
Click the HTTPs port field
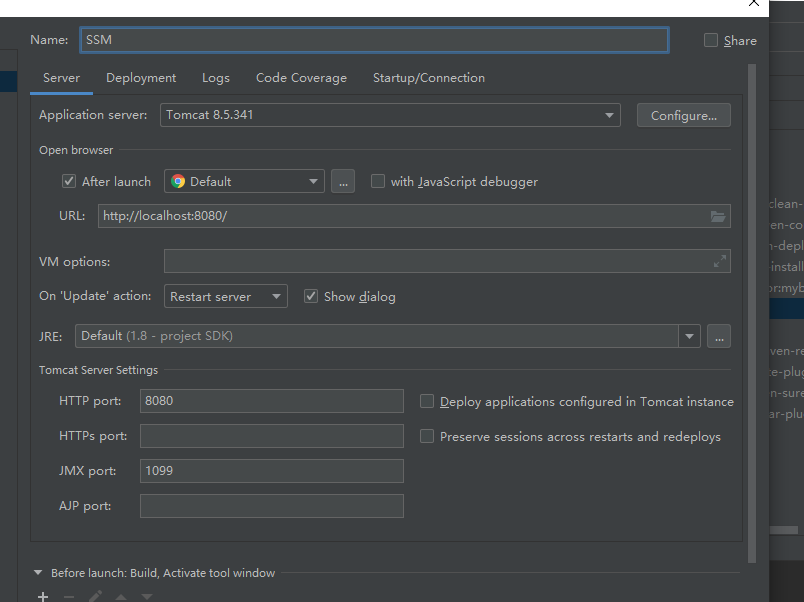[272, 436]
